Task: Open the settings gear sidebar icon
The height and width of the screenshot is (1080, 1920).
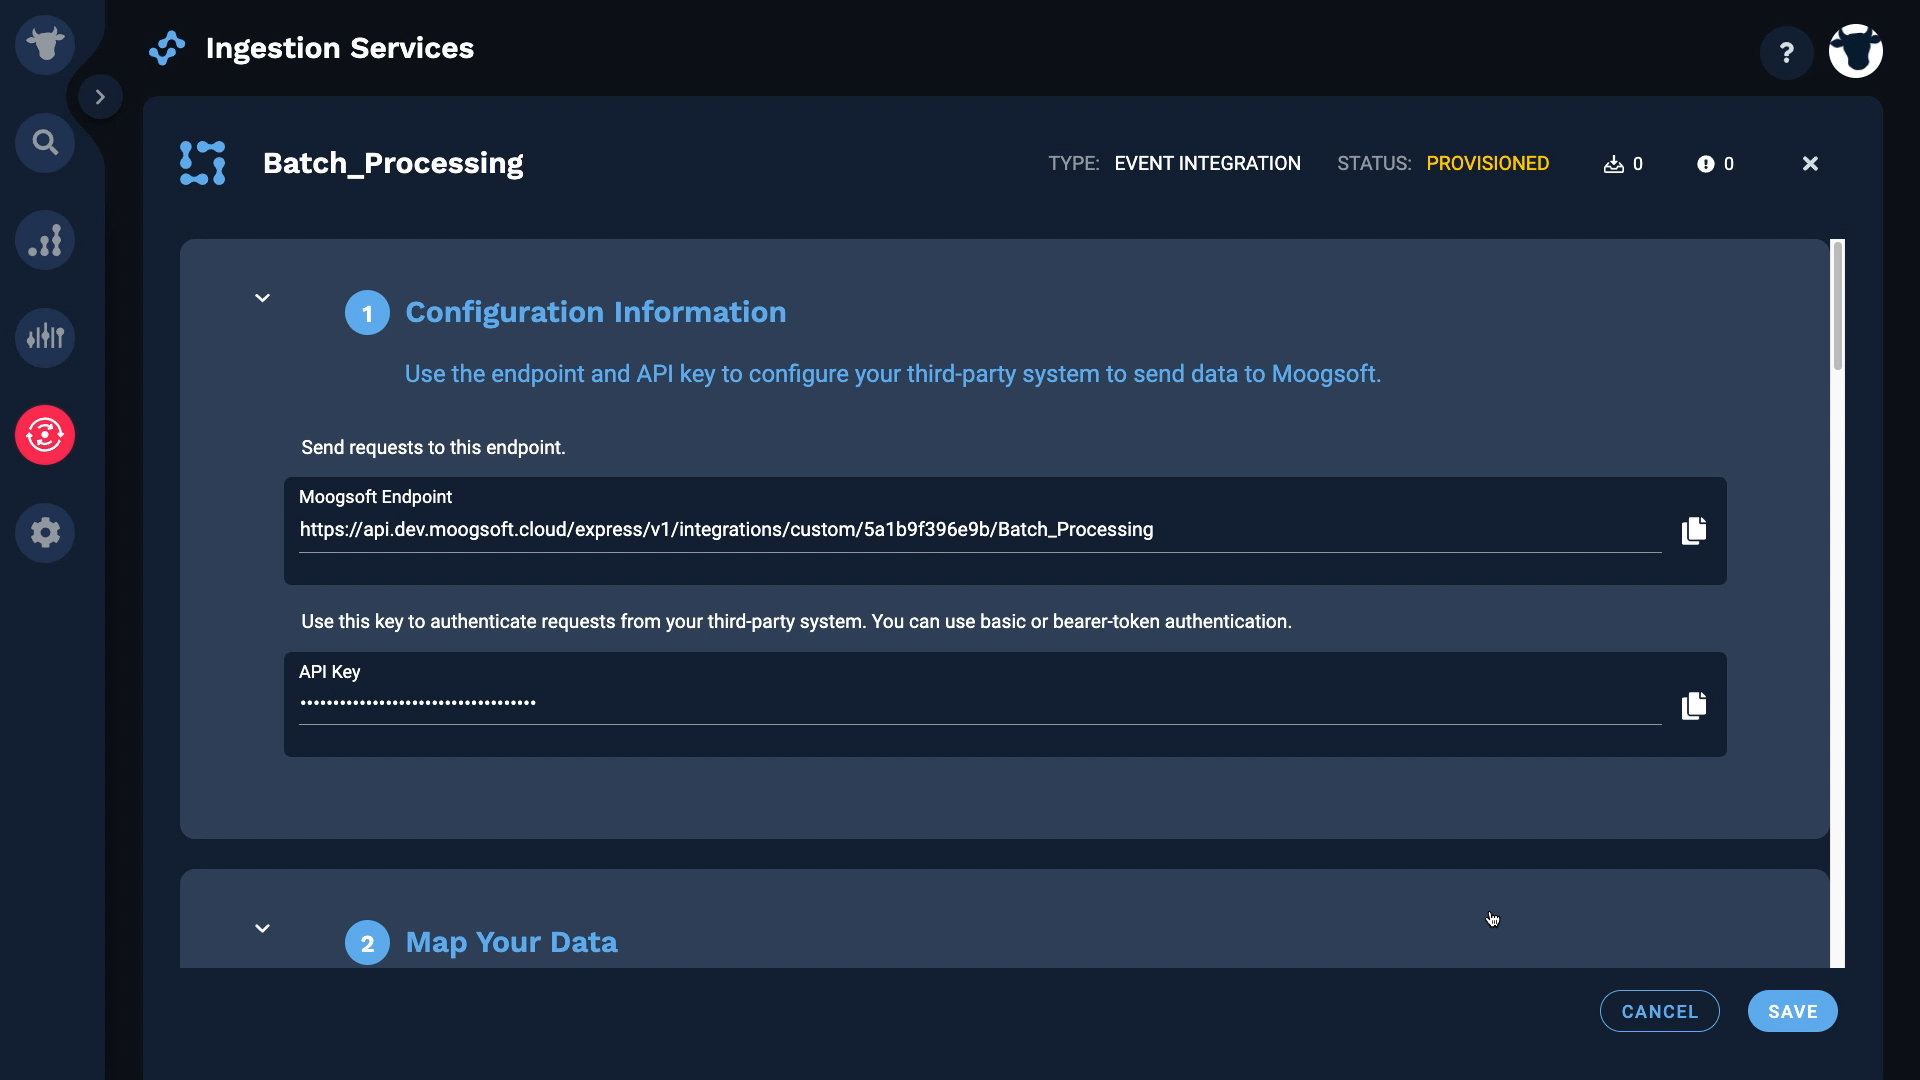Action: coord(45,532)
